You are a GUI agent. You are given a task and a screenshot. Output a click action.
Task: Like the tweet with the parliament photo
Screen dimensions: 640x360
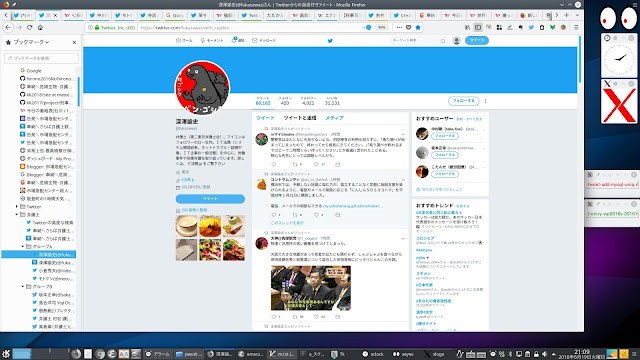pos(316,317)
